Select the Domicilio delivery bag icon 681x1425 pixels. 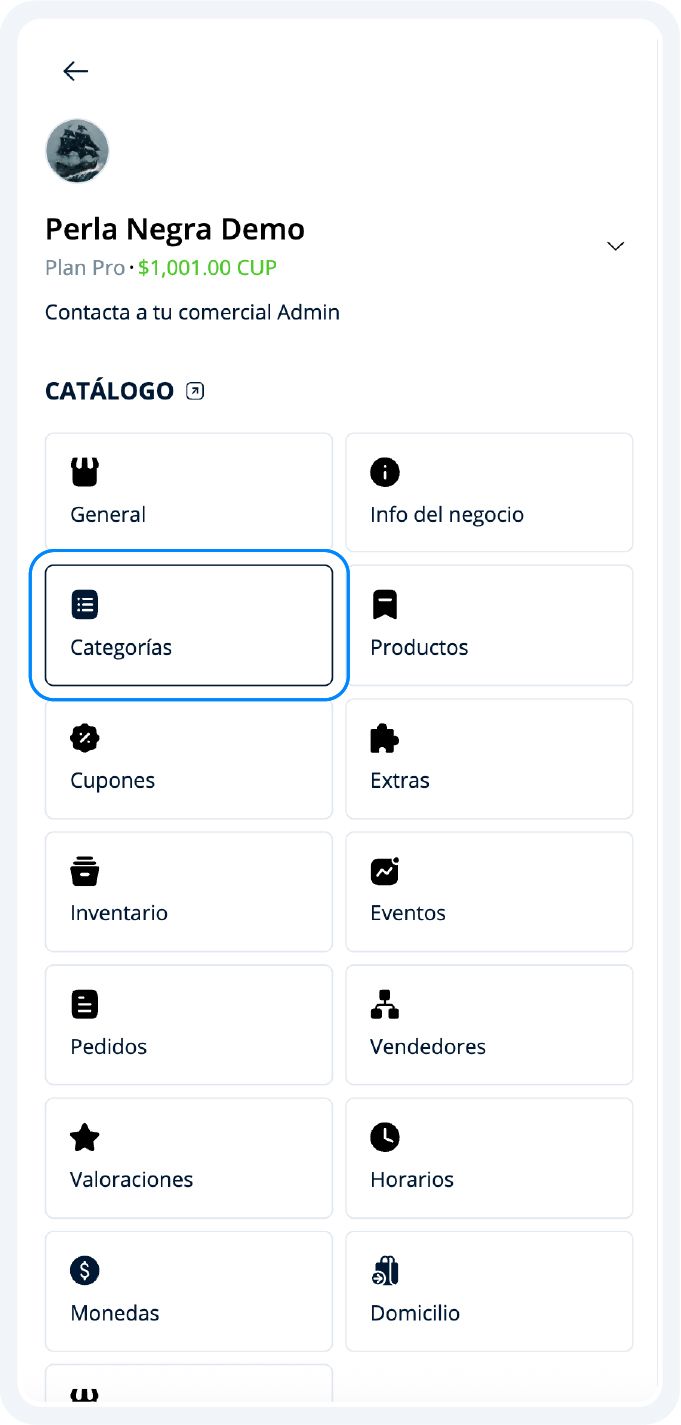[x=385, y=1270]
